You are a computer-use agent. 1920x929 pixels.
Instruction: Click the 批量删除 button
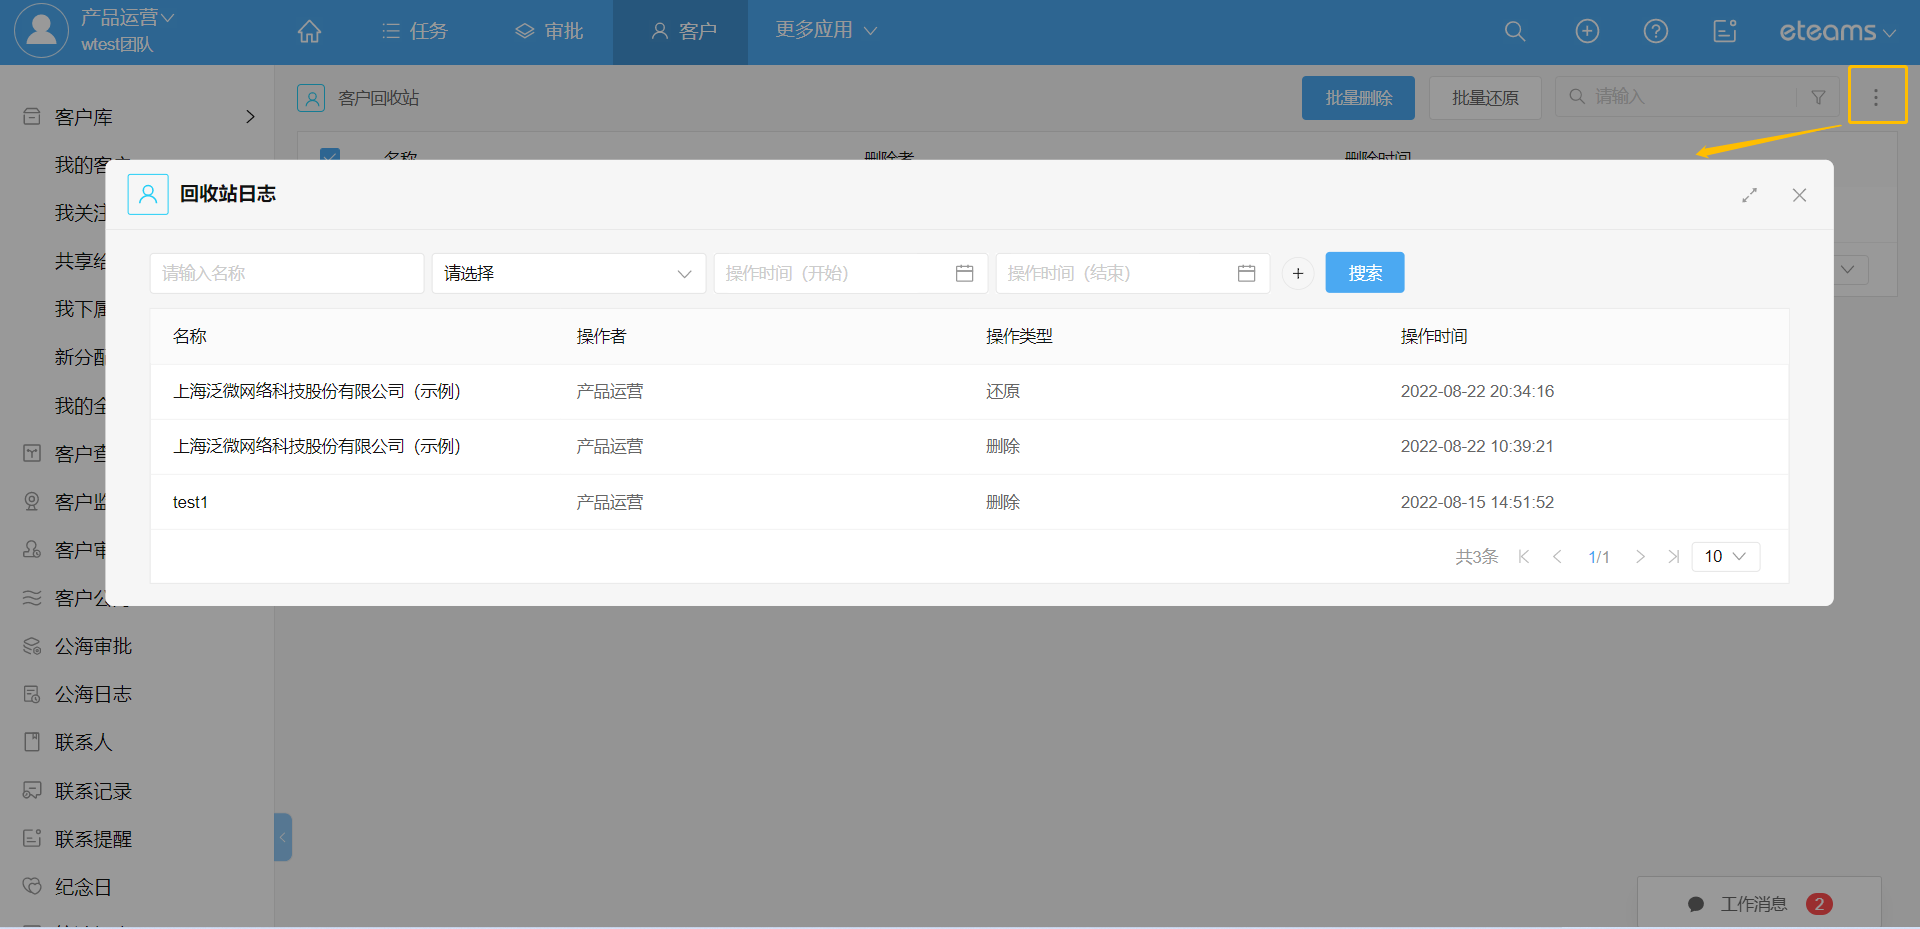pos(1358,98)
